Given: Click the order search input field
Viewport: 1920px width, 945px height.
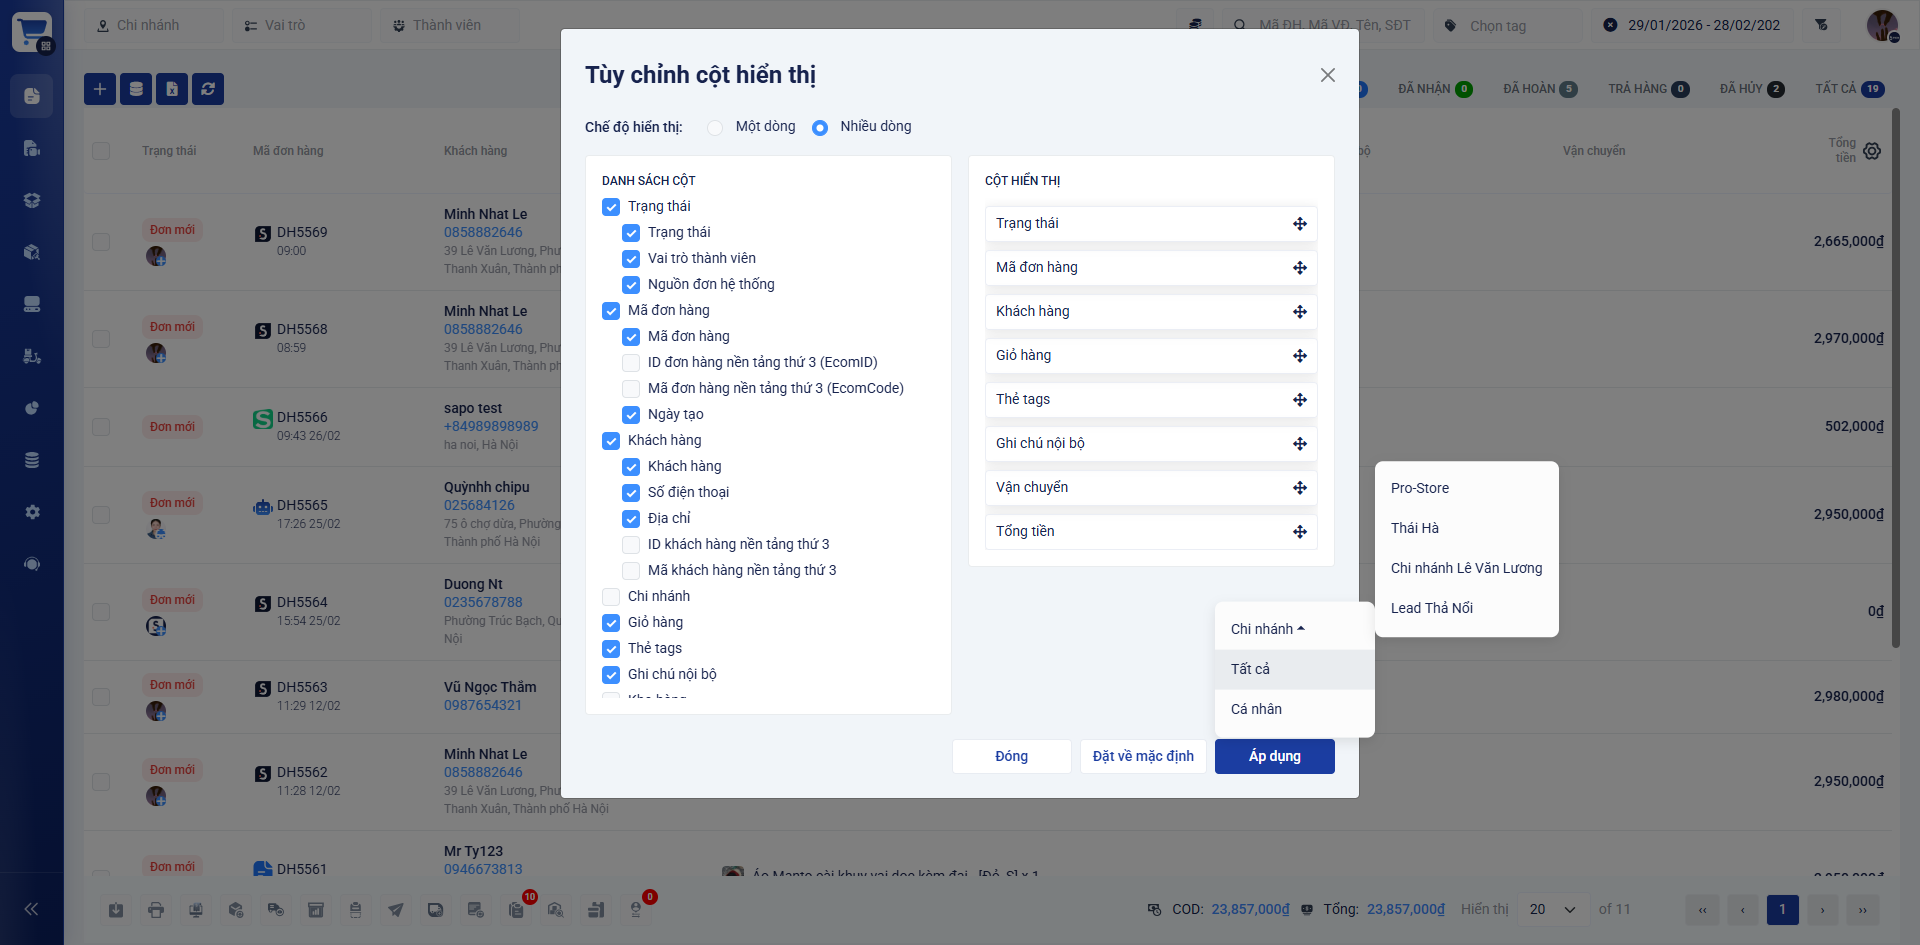Looking at the screenshot, I should coord(1333,26).
